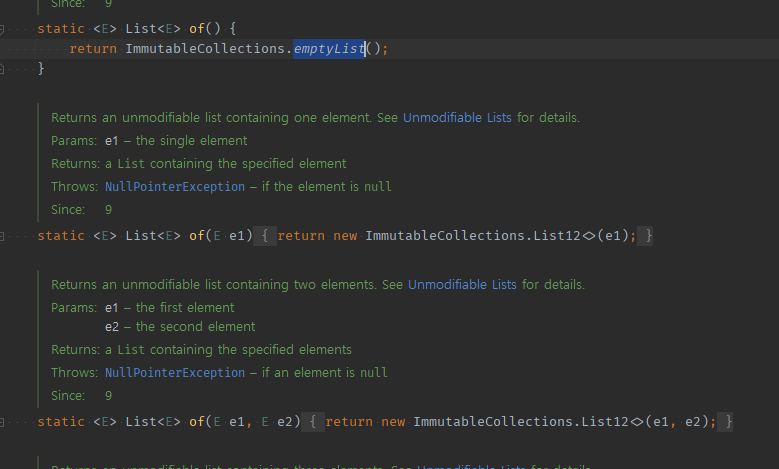Click 'e2 – the second element' doc line
Viewport: 779px width, 469px height.
point(180,326)
